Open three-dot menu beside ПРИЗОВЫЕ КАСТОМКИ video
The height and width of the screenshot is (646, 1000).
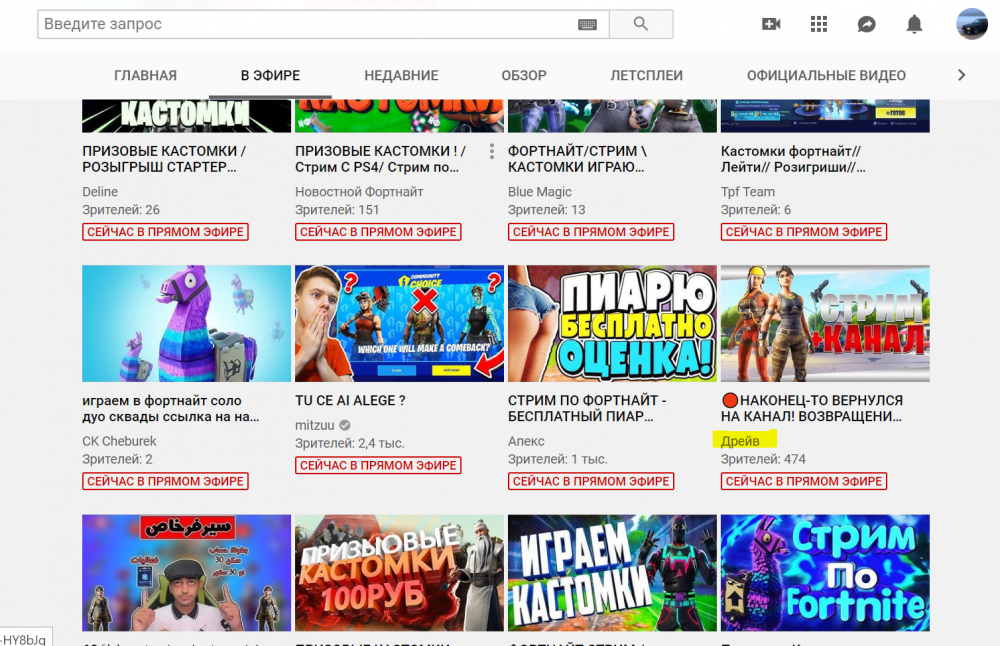491,152
